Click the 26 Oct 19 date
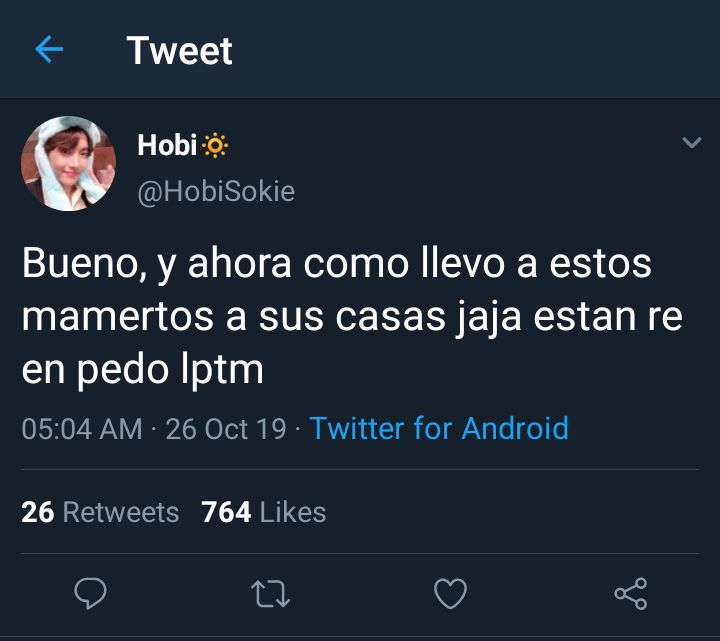Screen dimensions: 720x641 pos(226,429)
